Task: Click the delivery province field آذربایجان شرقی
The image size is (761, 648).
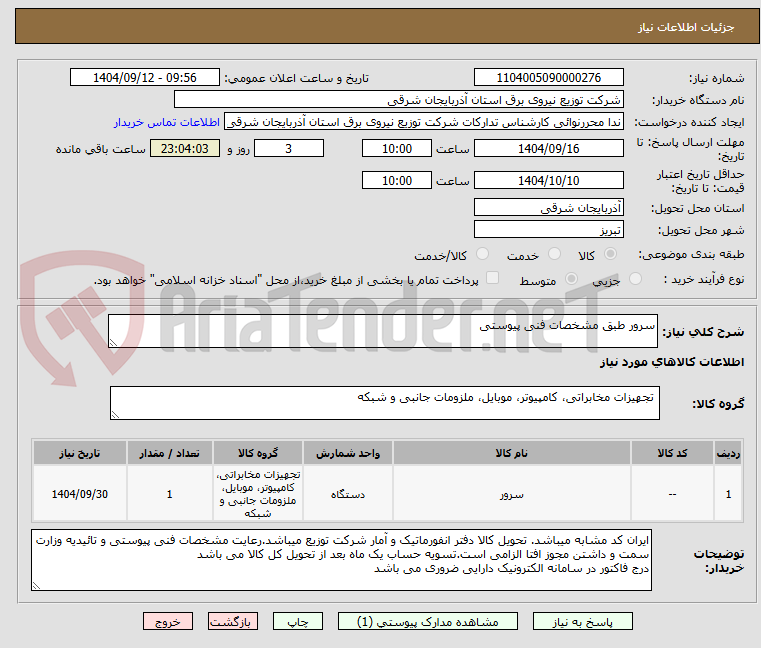Action: (548, 208)
